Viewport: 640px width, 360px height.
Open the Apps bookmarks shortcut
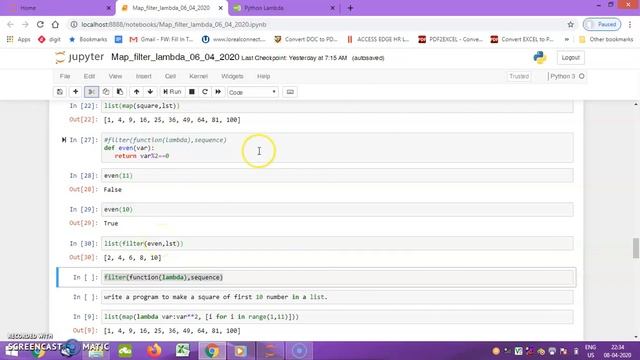[18, 39]
